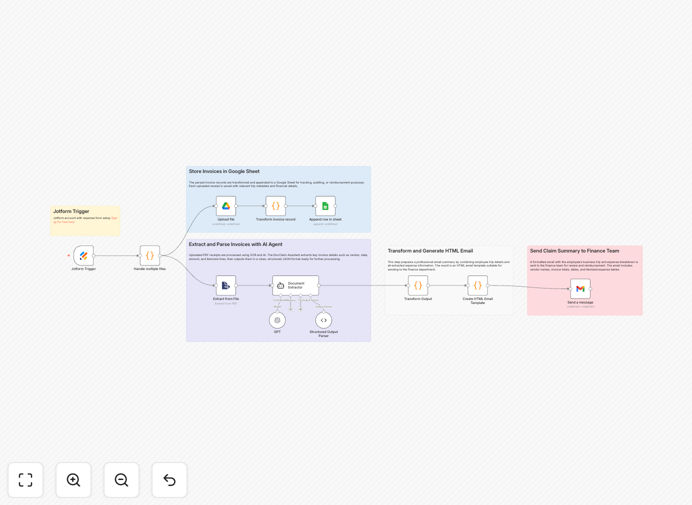Image resolution: width=692 pixels, height=505 pixels.
Task: Click the Upload file label
Action: (x=226, y=219)
